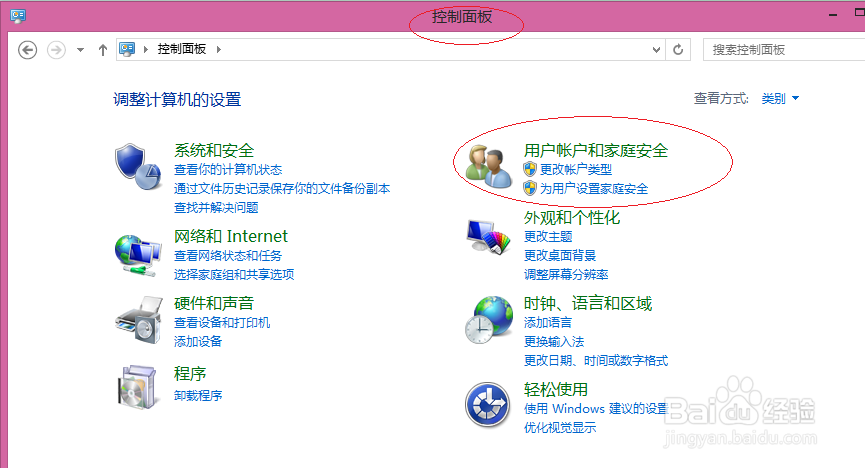This screenshot has width=865, height=468.
Task: Click 优化视觉显示 link
Action: tap(560, 428)
